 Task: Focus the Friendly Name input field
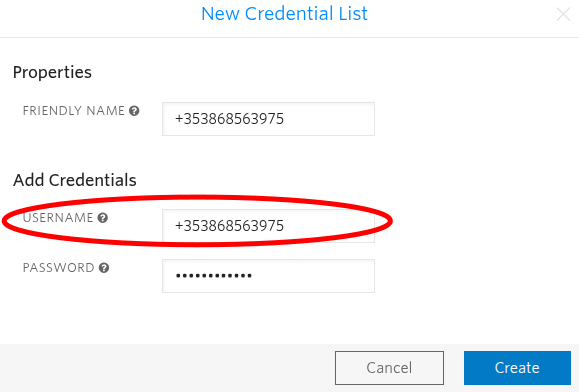[x=268, y=119]
